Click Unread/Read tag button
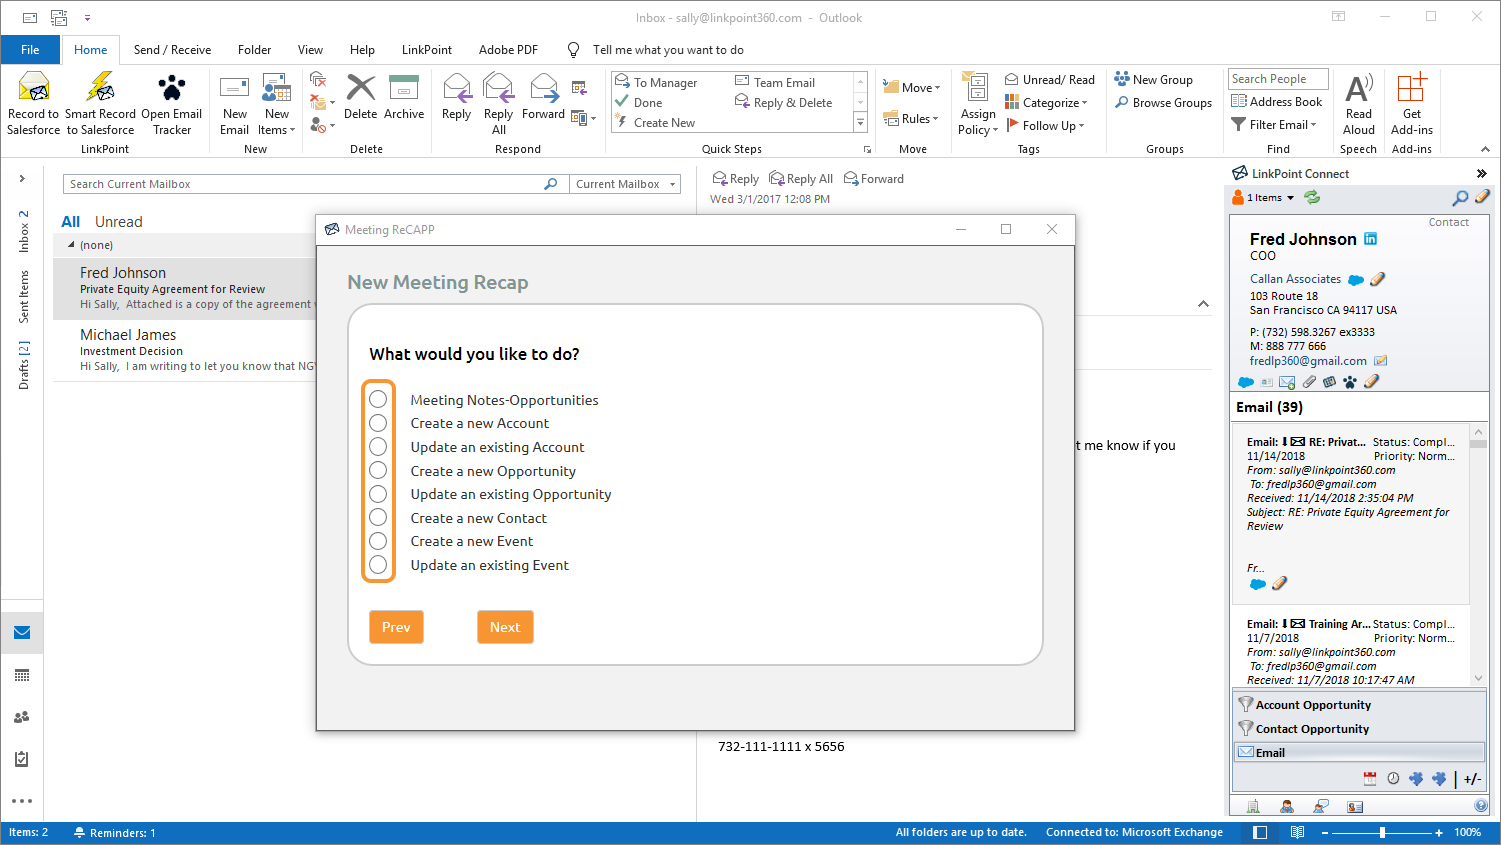 1049,80
